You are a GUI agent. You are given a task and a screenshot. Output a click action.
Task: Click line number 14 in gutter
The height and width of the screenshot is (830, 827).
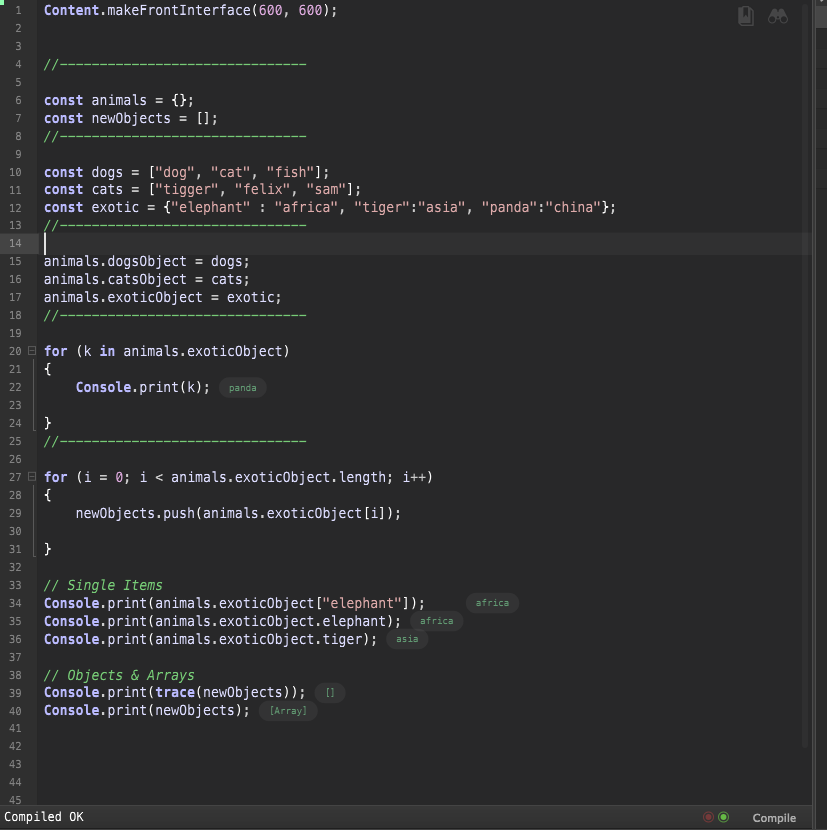coord(15,243)
